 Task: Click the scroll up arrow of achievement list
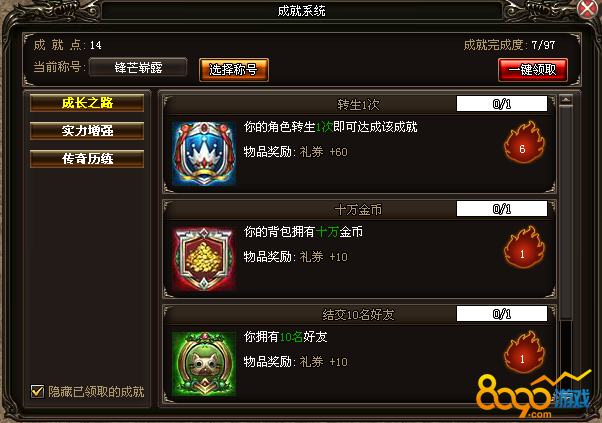[x=566, y=100]
